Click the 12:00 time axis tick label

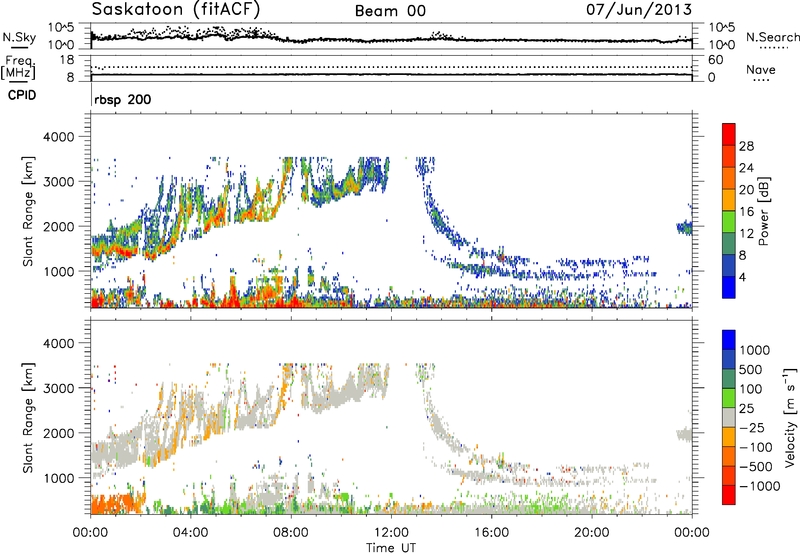pyautogui.click(x=391, y=533)
